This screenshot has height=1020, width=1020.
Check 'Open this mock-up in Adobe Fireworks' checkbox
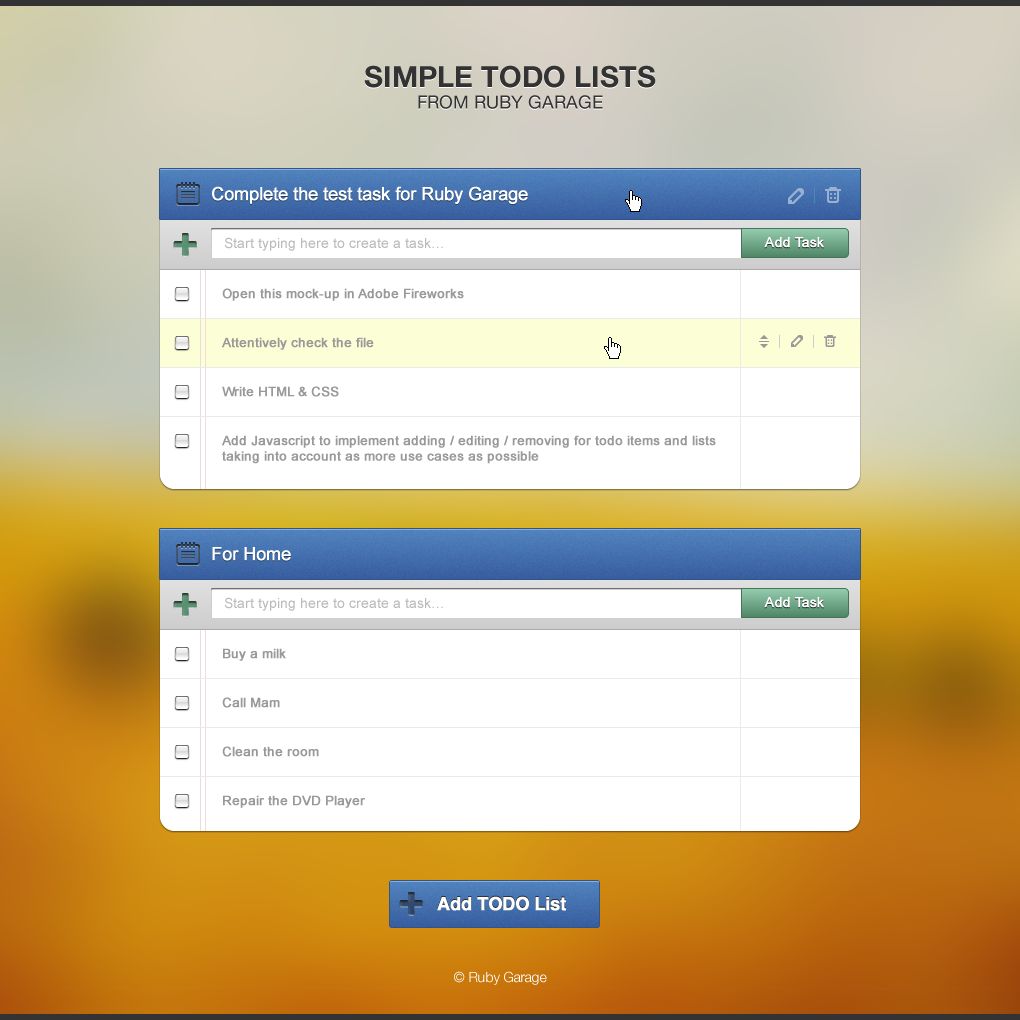[182, 294]
